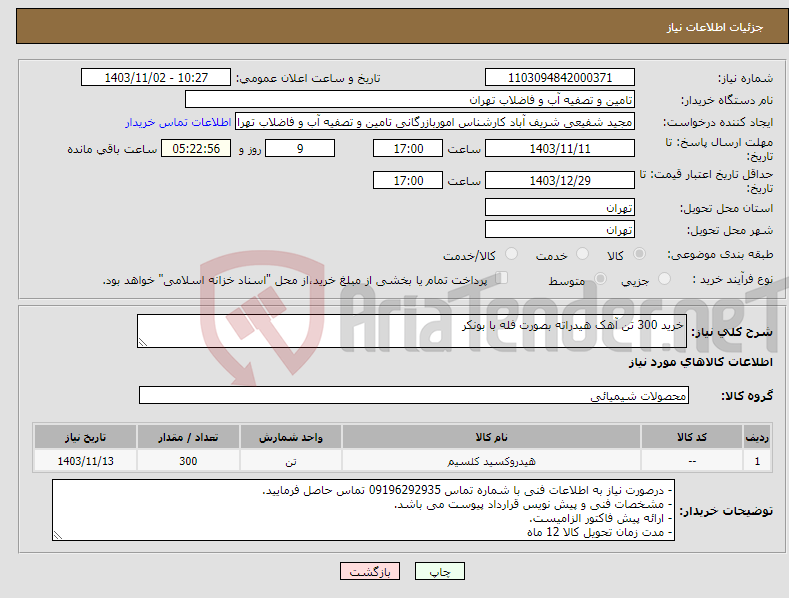Toggle the اسناد خزانه اسلامی payment checkbox
789x598 pixels.
tap(501, 278)
